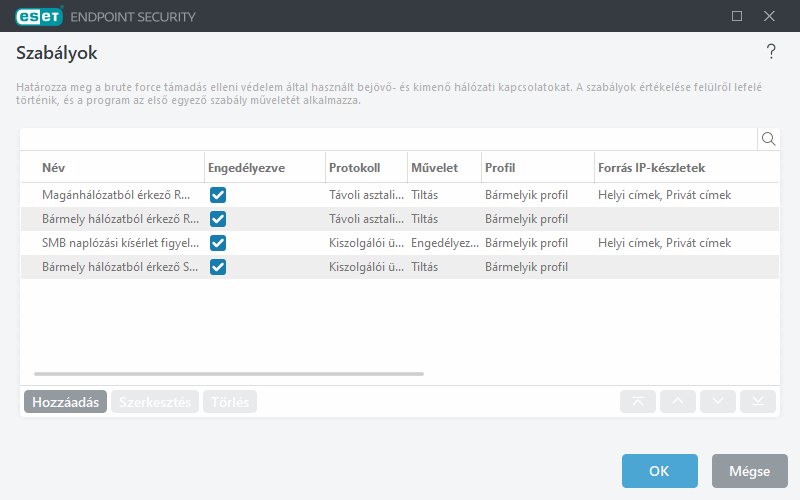The image size is (800, 500).
Task: Move rule to bottom arrow button
Action: pyautogui.click(x=758, y=401)
